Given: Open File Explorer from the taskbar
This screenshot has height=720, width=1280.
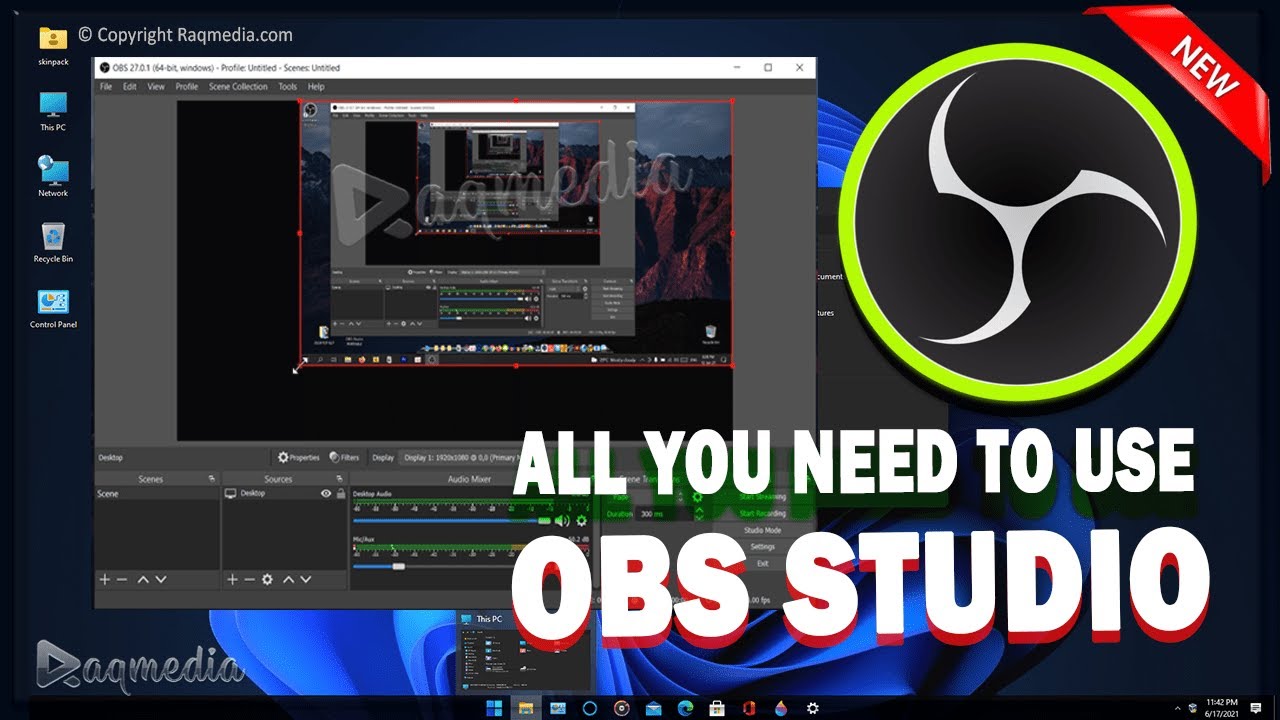Looking at the screenshot, I should [526, 708].
